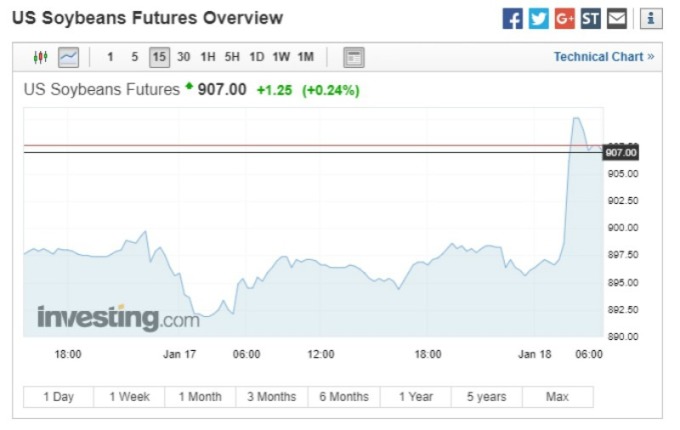Set interval to 15 minutes
Screen dimensions: 680x430
tap(159, 57)
